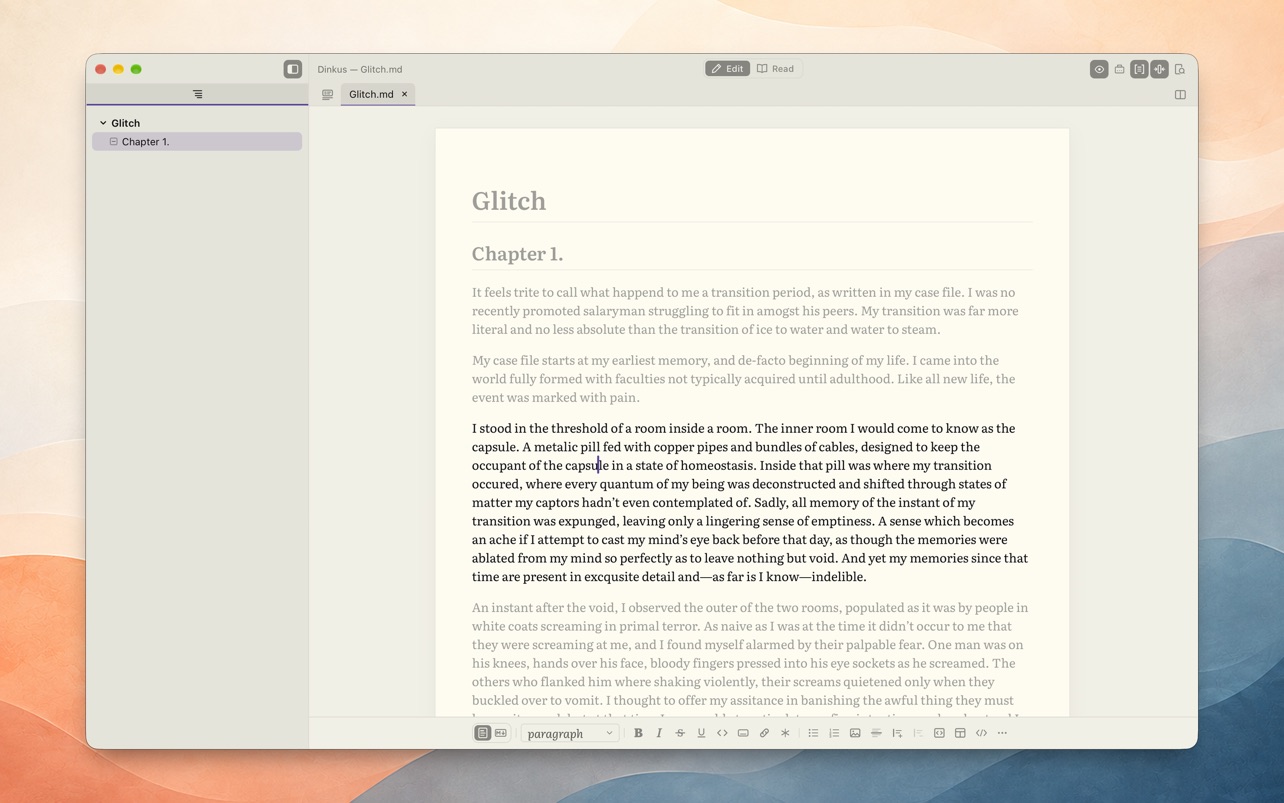
Task: Open more formatting options ellipsis
Action: (x=1002, y=733)
